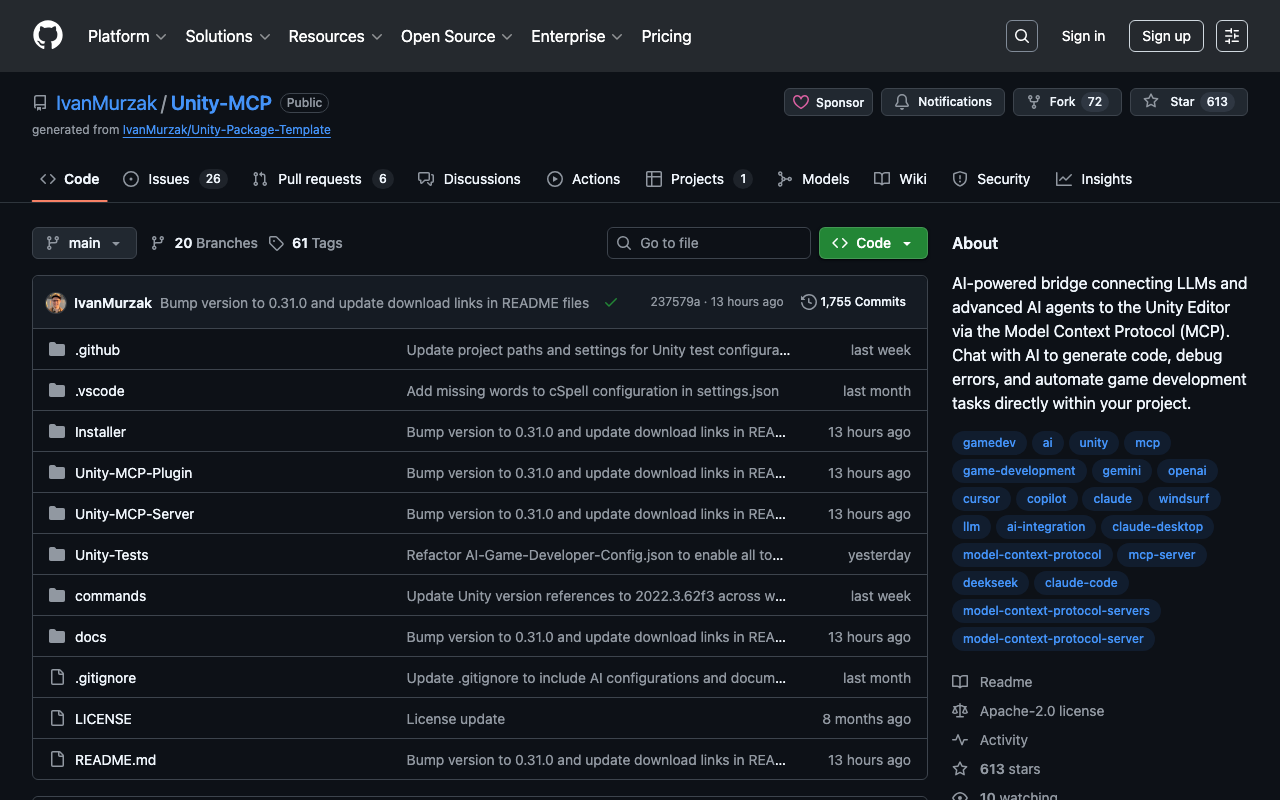
Task: Open the Pull requests tab
Action: coord(320,179)
